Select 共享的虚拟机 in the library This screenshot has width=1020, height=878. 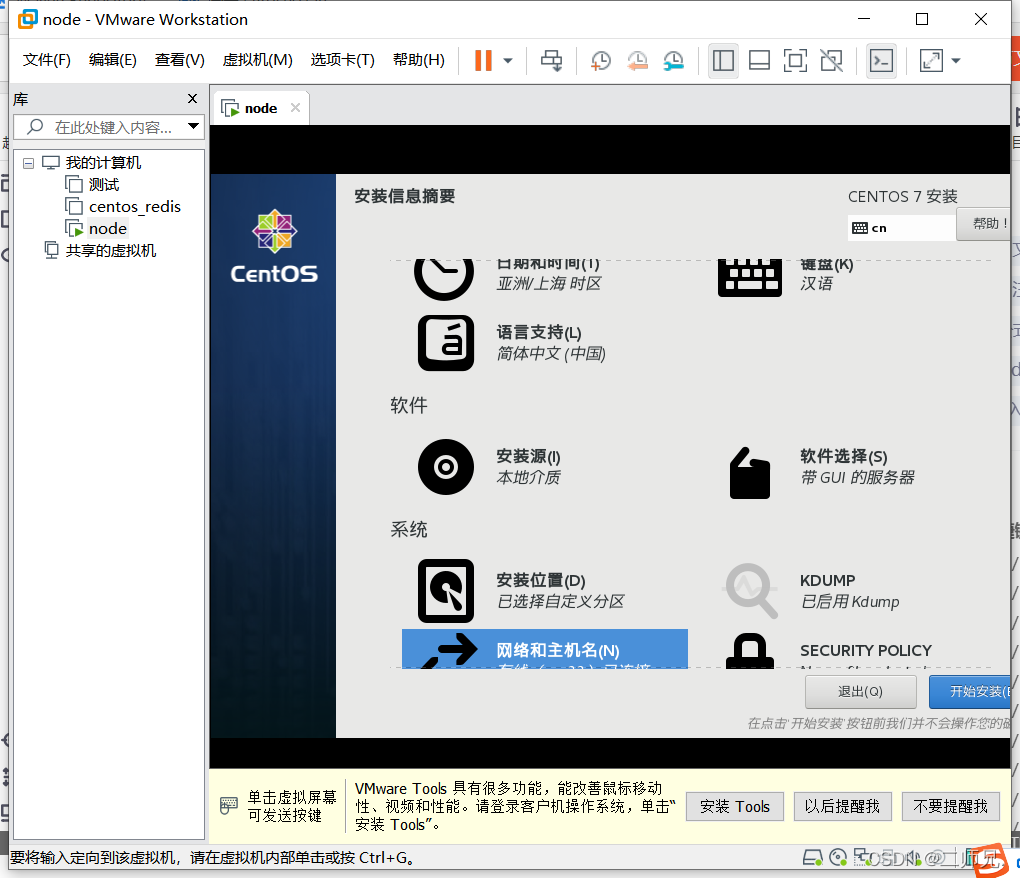tap(100, 250)
